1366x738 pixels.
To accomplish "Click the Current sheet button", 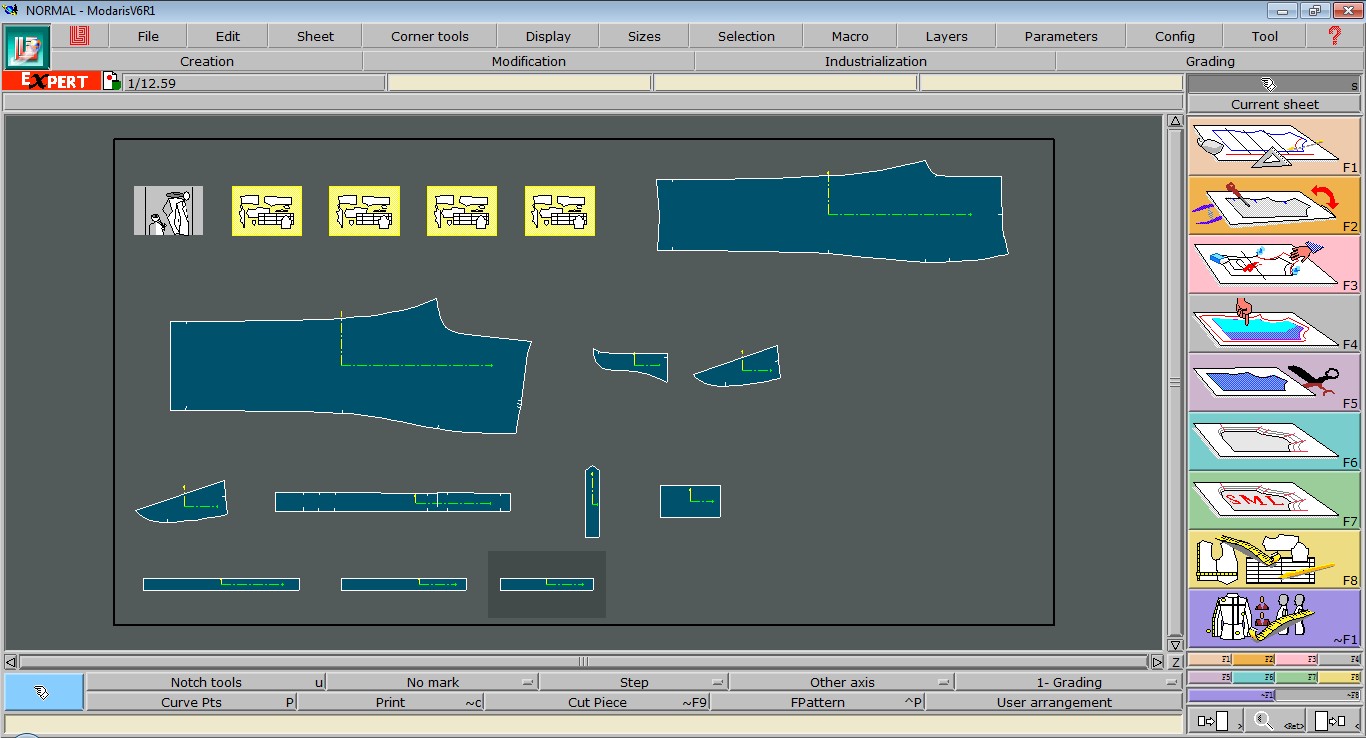I will tap(1274, 104).
